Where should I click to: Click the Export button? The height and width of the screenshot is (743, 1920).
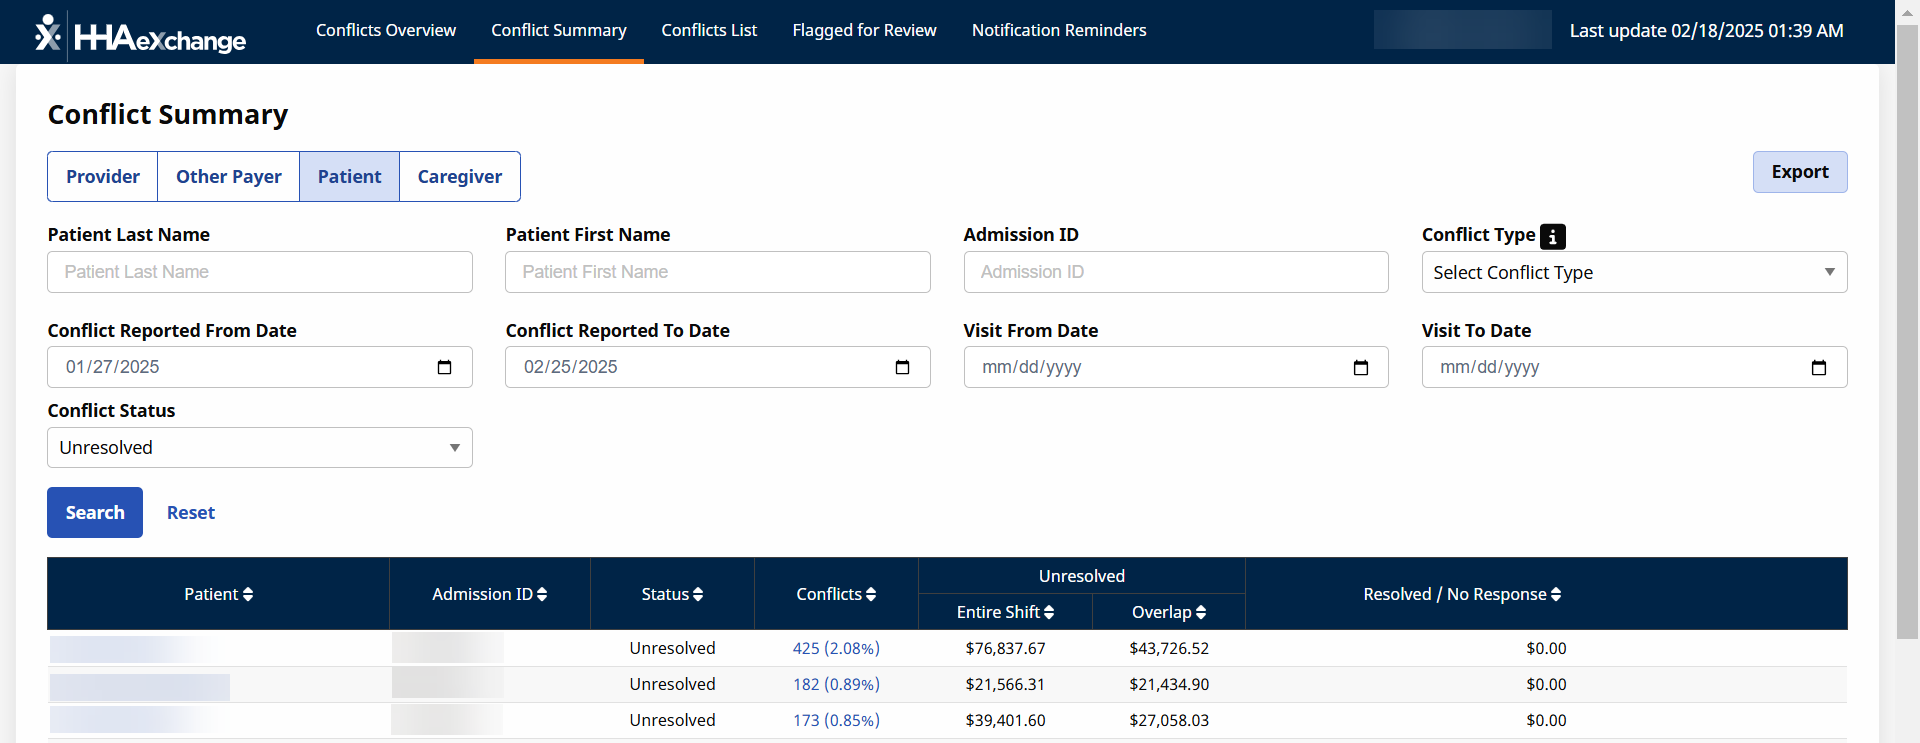click(x=1799, y=172)
